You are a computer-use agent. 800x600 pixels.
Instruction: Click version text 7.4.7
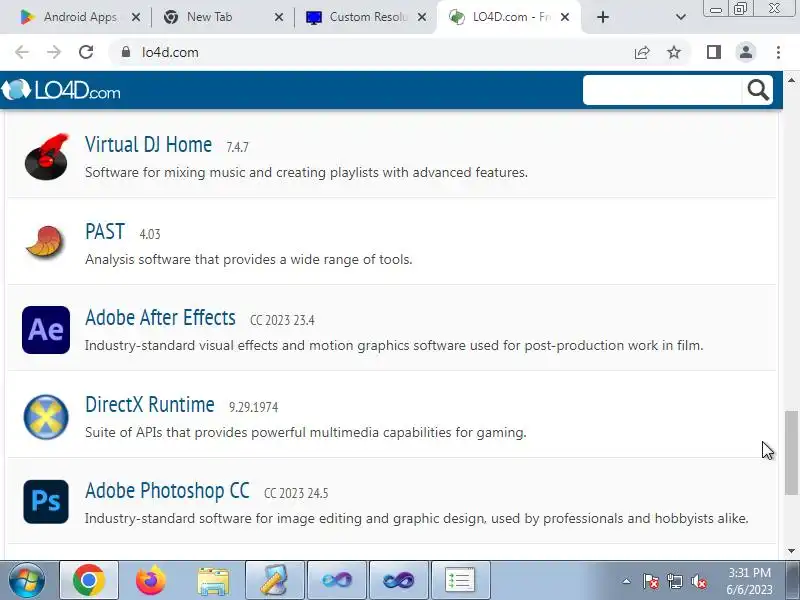(x=237, y=147)
